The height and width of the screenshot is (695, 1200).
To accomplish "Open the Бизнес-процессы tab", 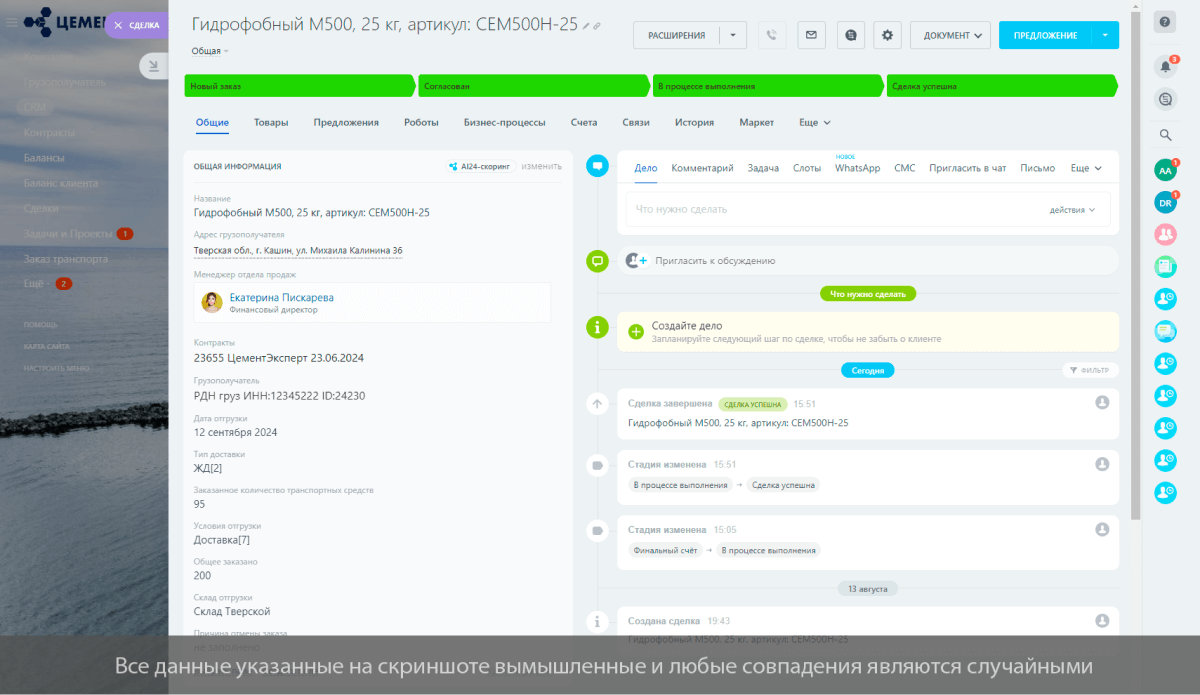I will pyautogui.click(x=505, y=123).
